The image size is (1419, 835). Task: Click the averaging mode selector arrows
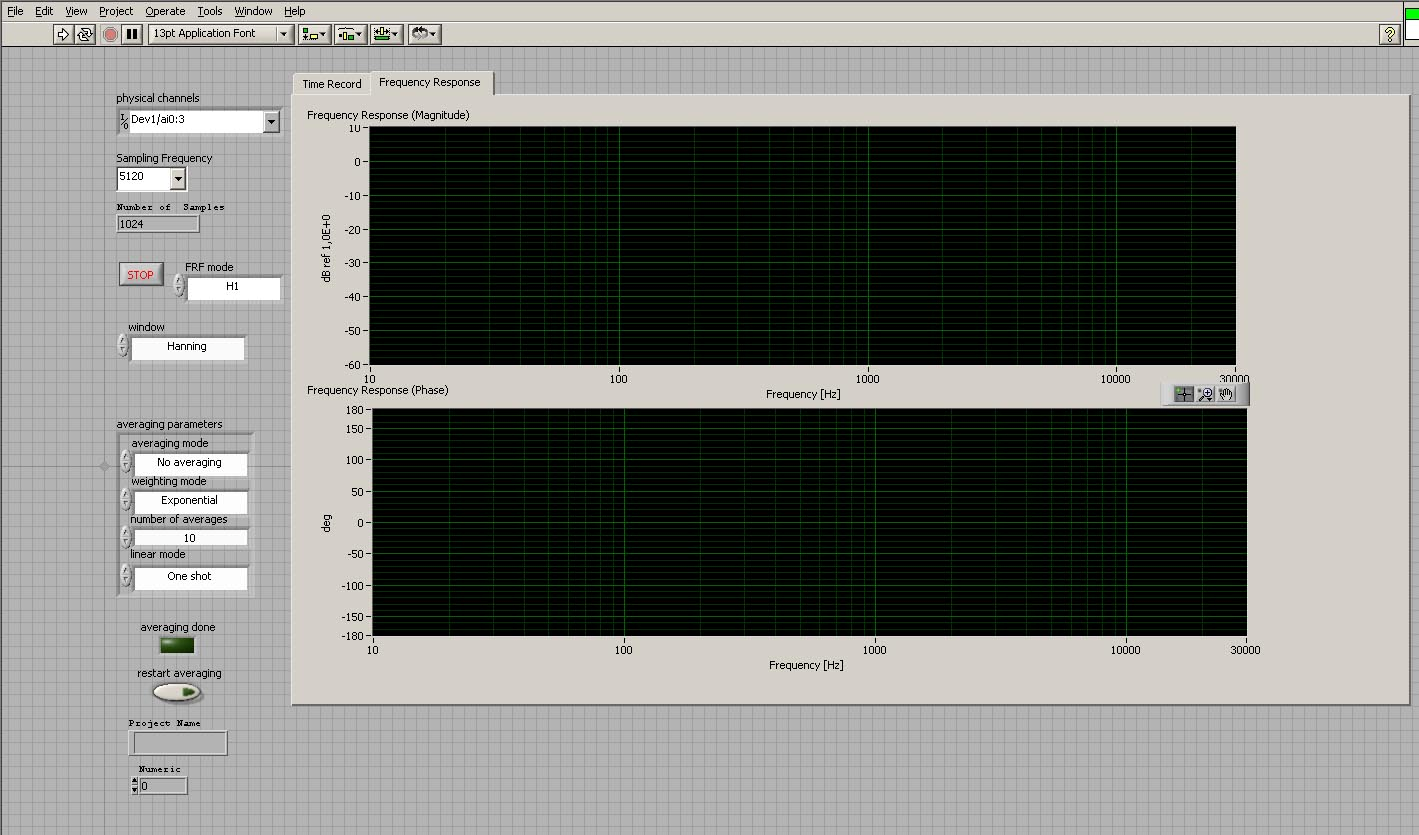click(x=126, y=461)
